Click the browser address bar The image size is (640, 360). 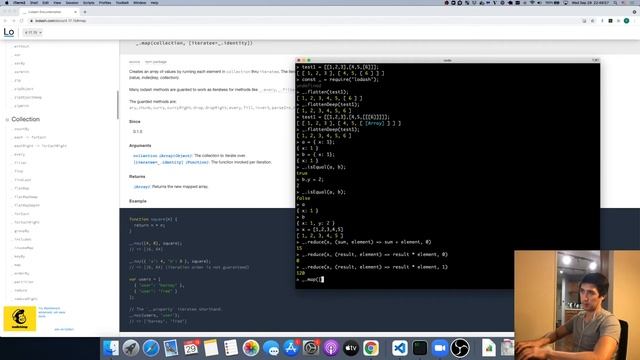tap(302, 20)
